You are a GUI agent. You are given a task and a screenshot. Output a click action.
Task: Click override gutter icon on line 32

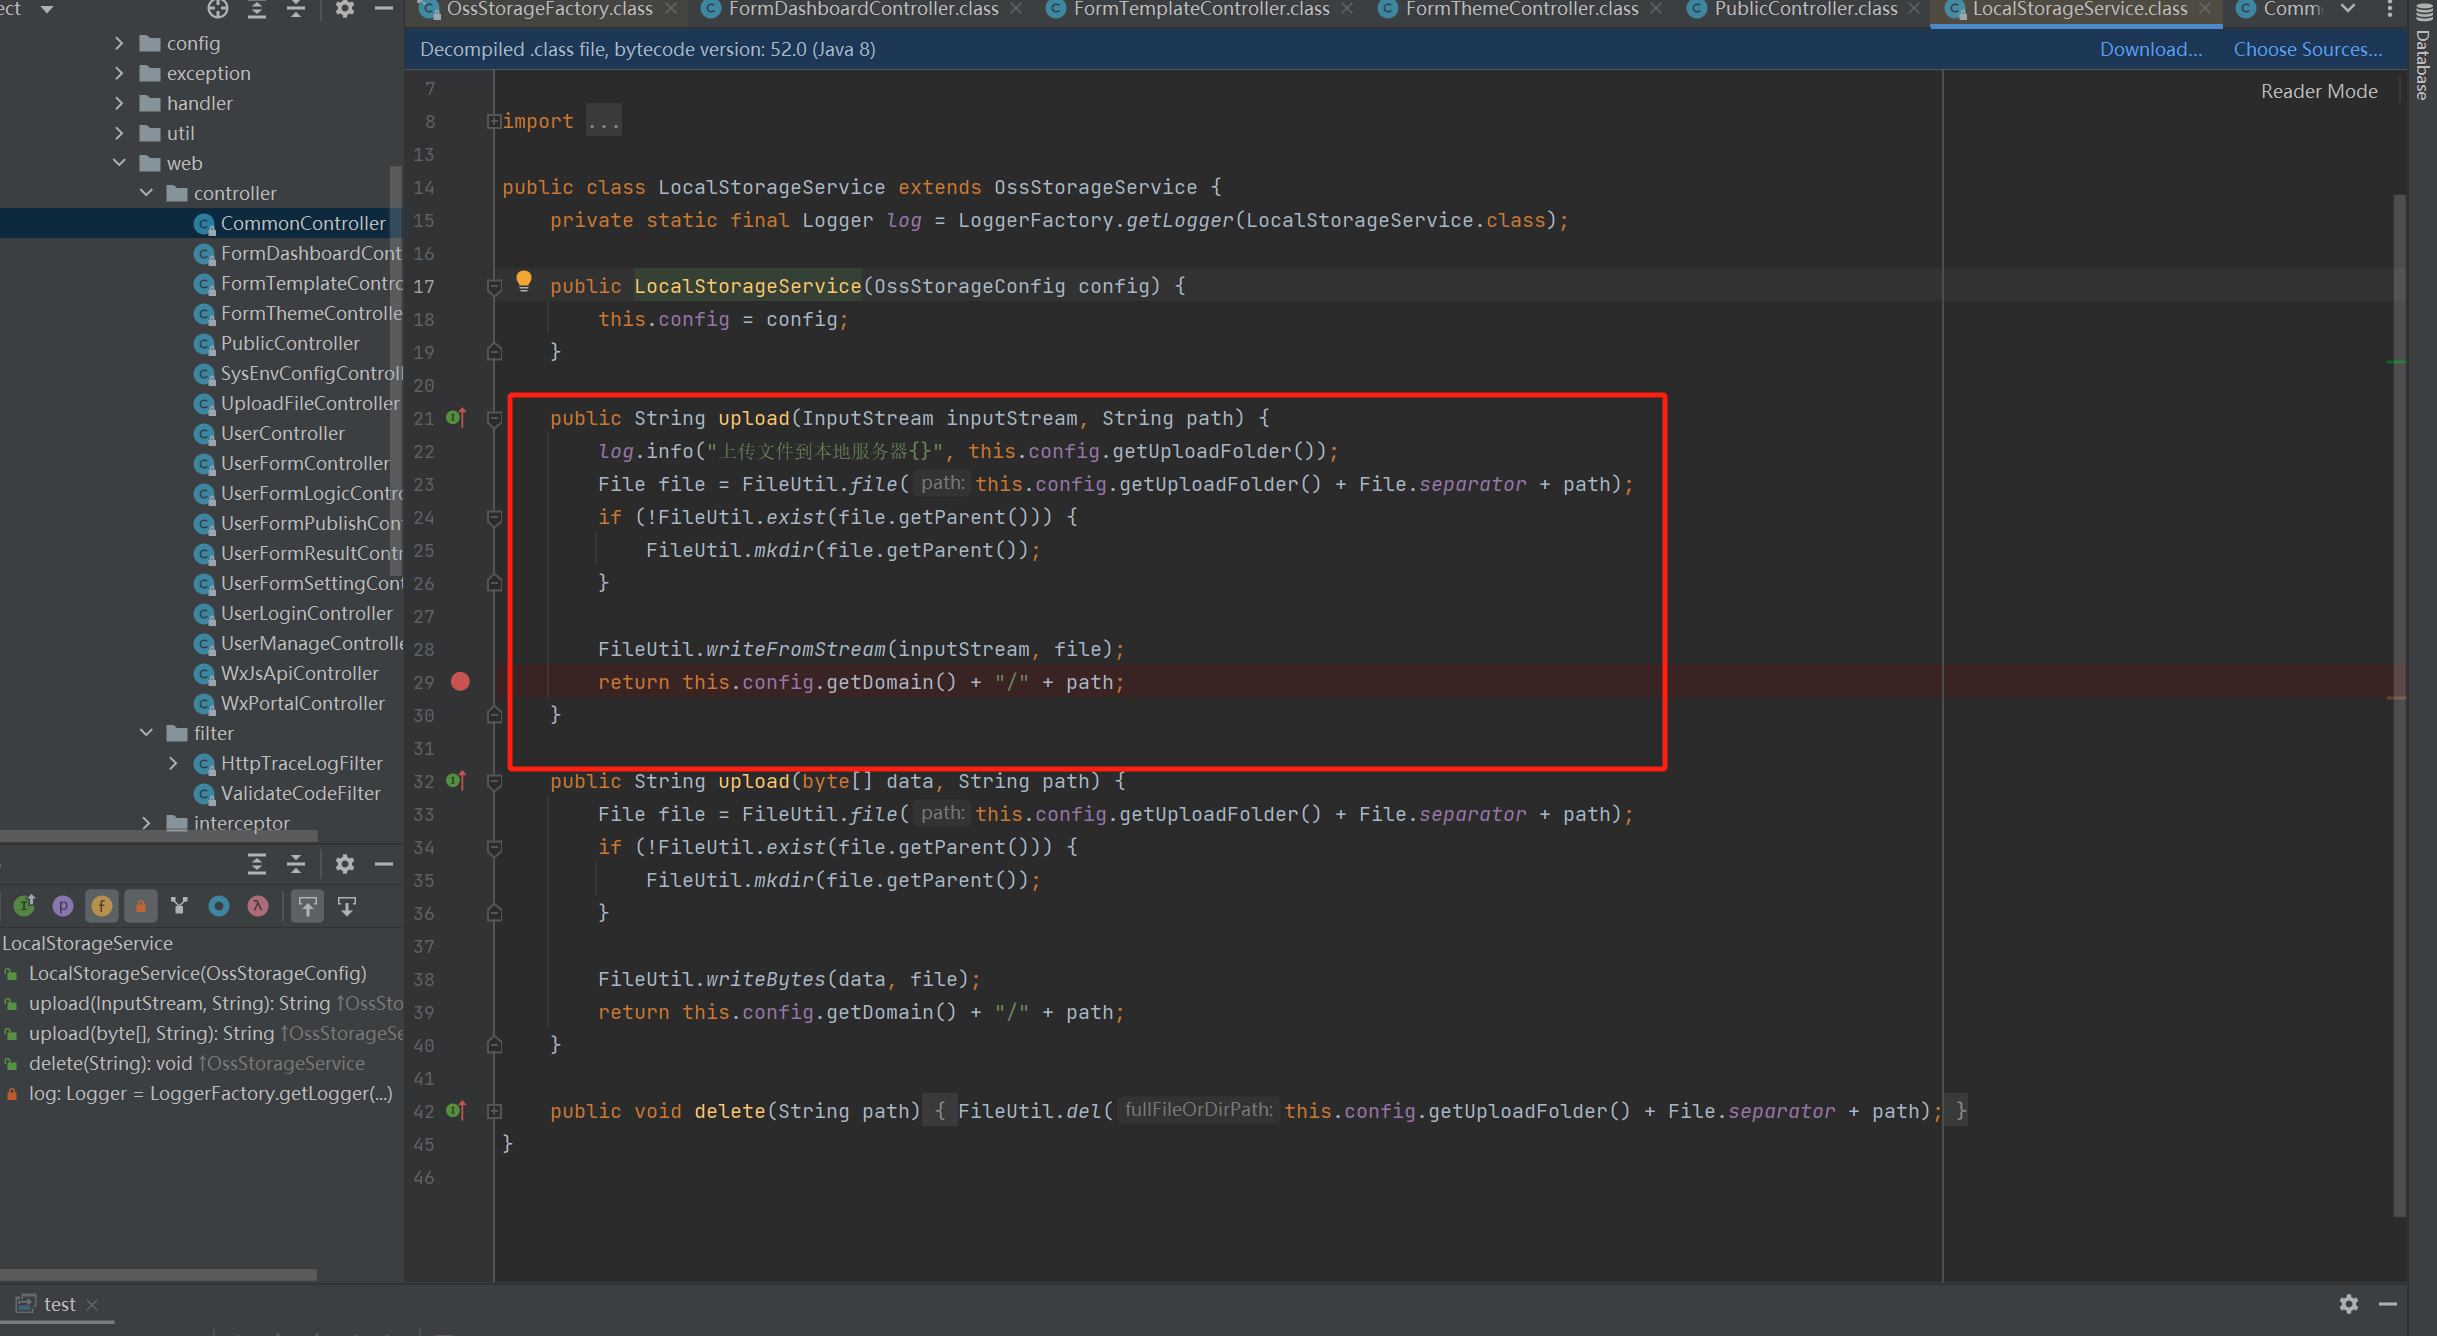pos(456,781)
